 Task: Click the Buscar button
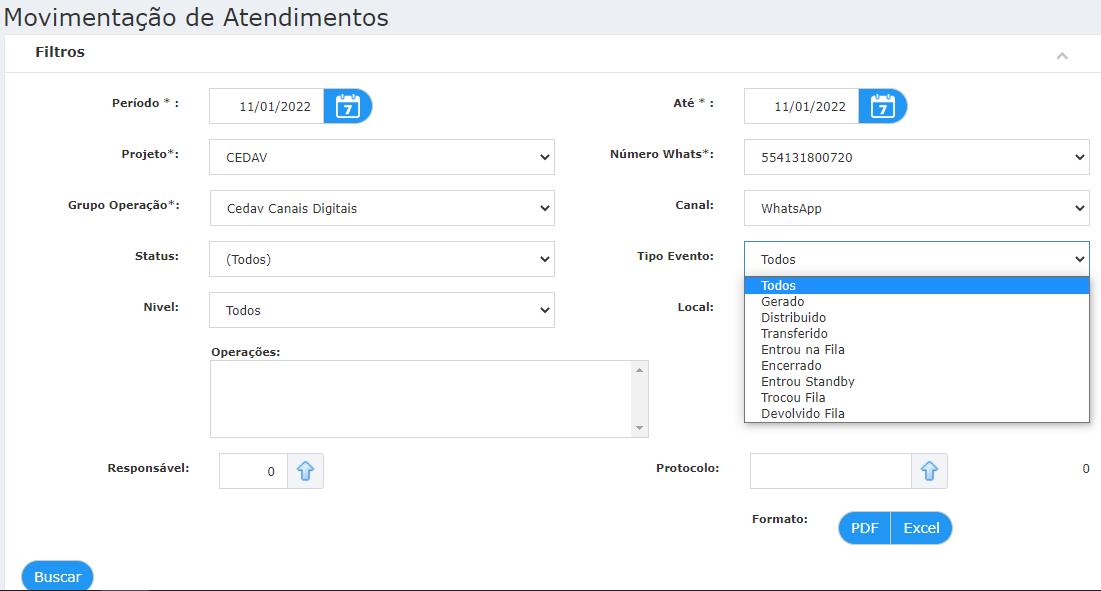(58, 576)
